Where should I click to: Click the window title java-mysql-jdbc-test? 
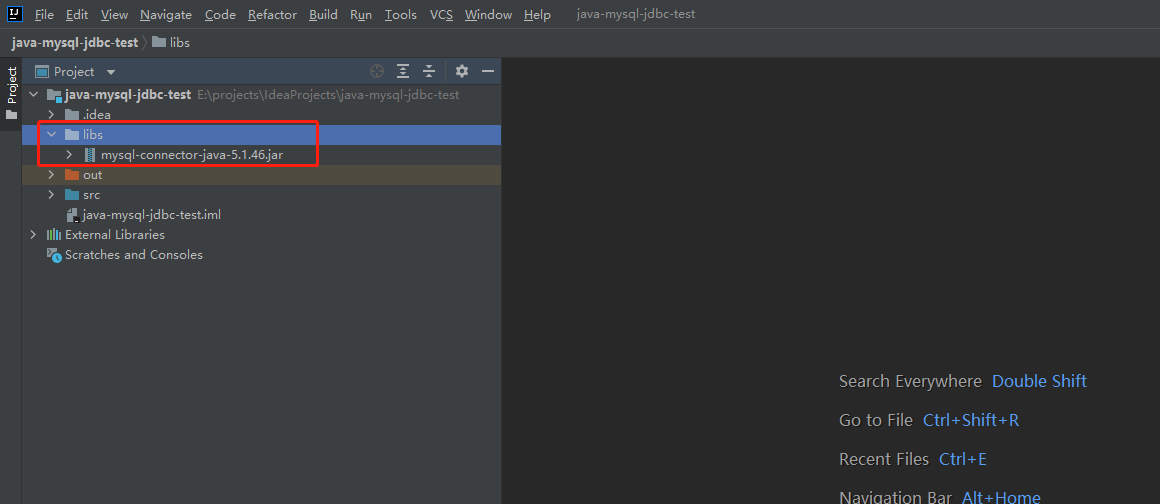click(636, 14)
